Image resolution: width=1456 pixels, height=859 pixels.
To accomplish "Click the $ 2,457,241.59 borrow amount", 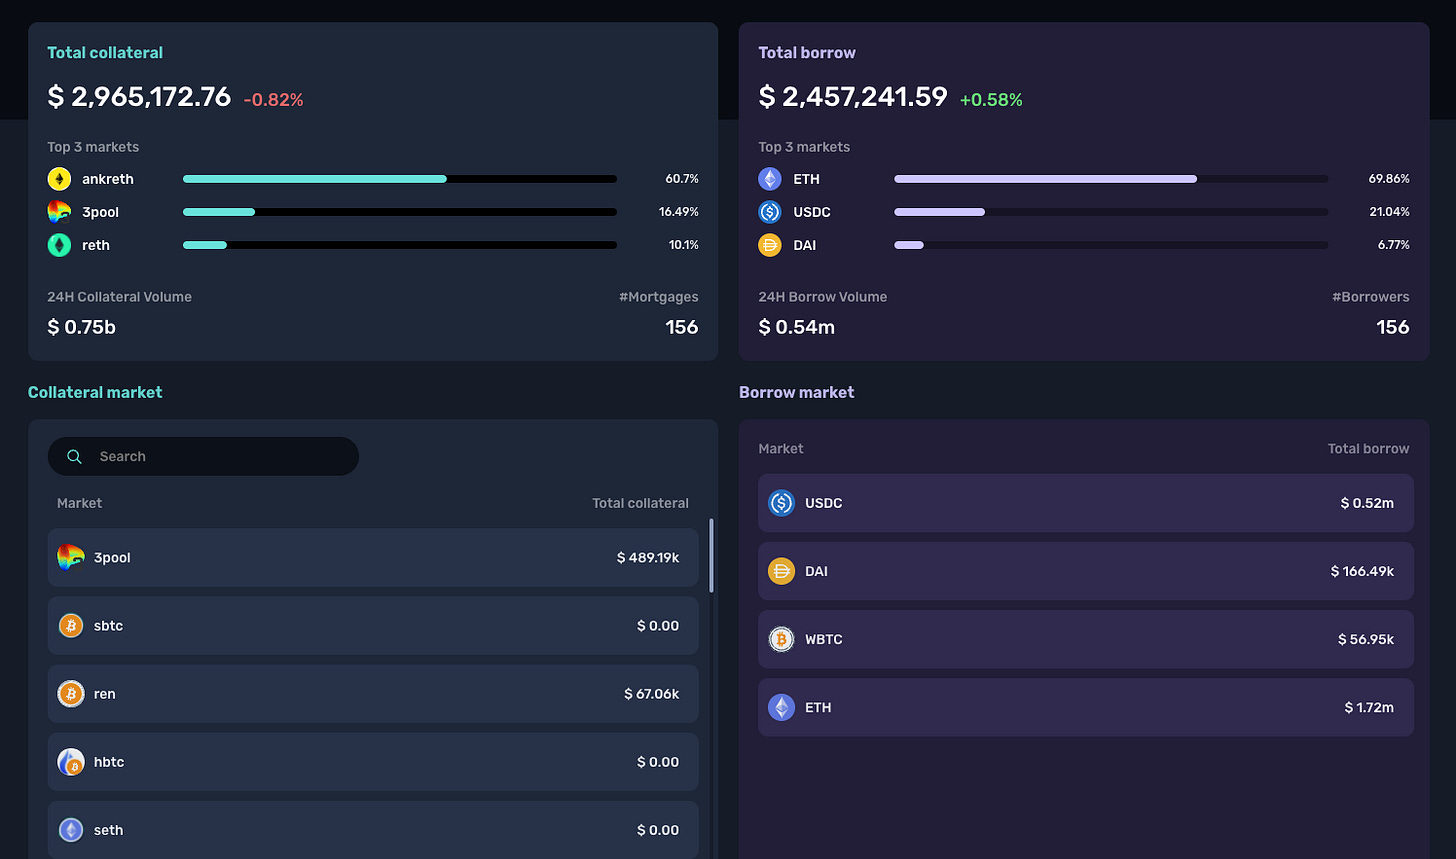I will [x=853, y=97].
